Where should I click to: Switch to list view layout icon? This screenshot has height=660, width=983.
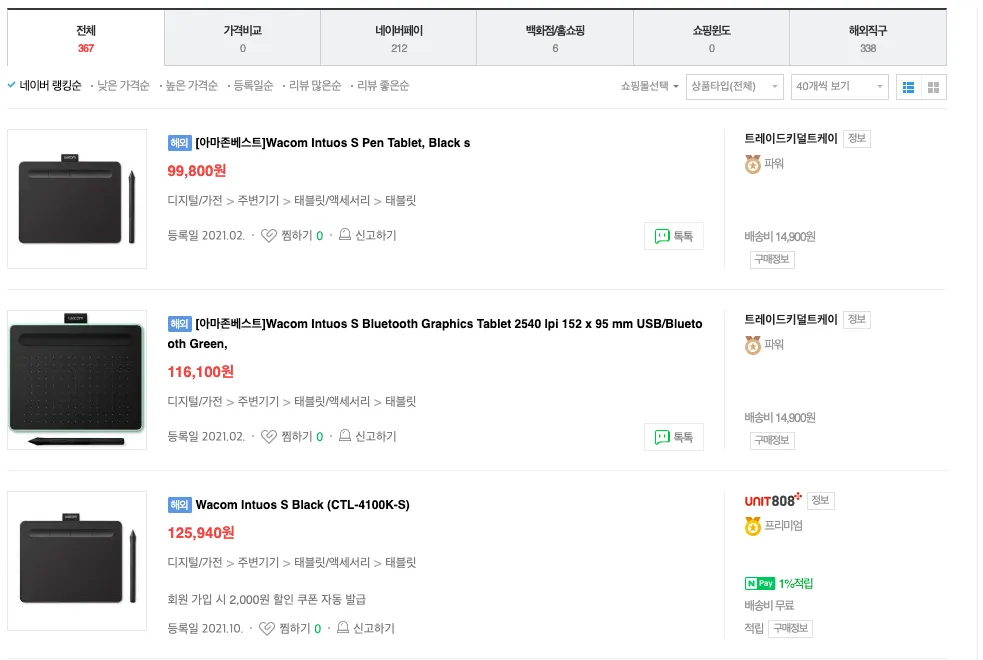tap(909, 87)
